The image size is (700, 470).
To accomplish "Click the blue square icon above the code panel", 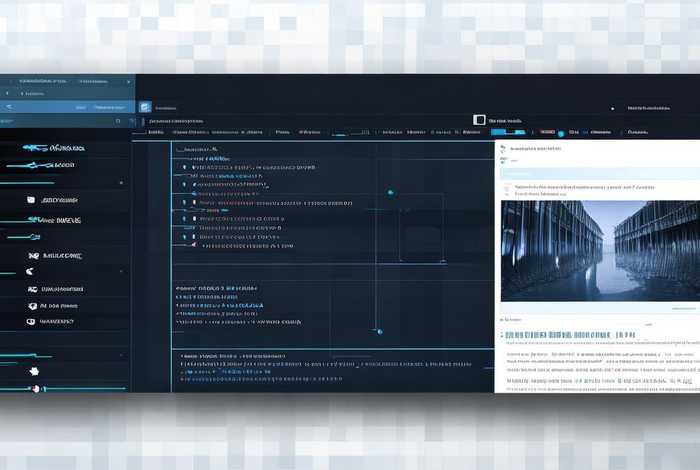I will coord(145,107).
